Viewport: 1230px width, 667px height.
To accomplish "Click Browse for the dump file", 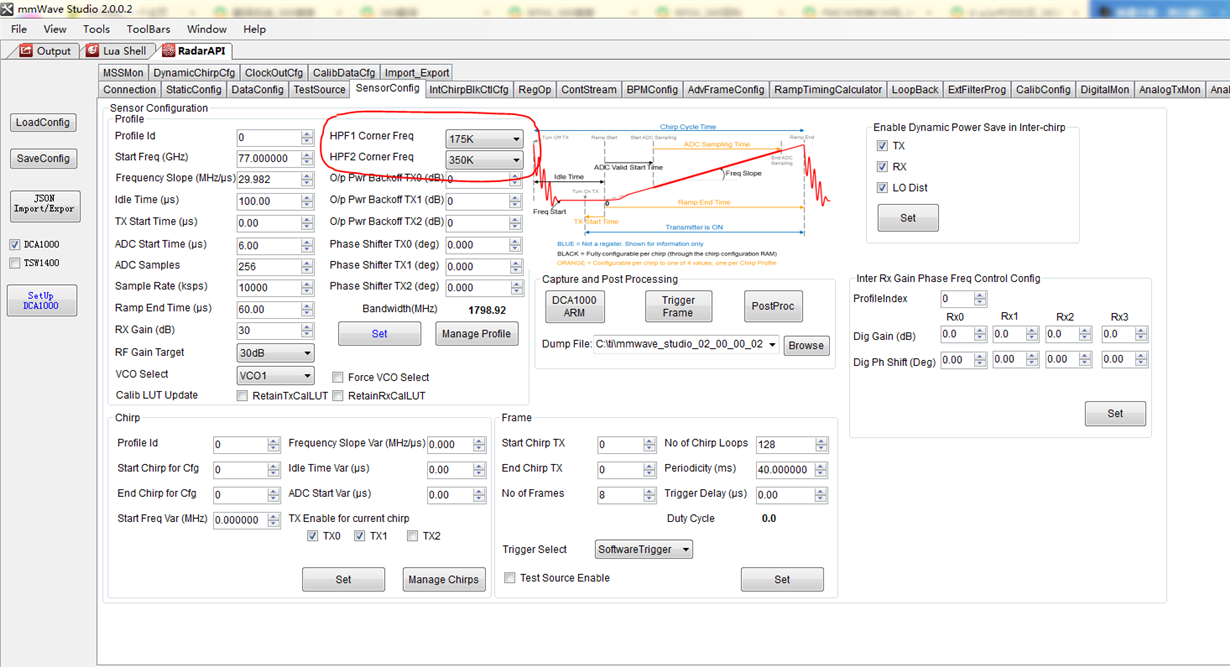I will [806, 345].
